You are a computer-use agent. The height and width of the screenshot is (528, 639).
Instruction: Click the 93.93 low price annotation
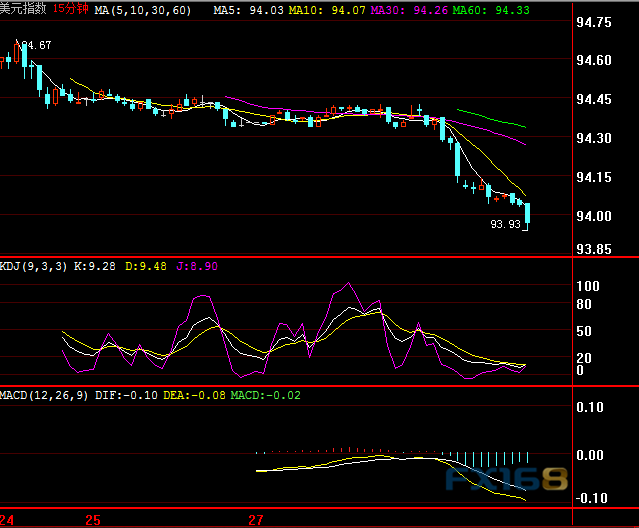505,225
